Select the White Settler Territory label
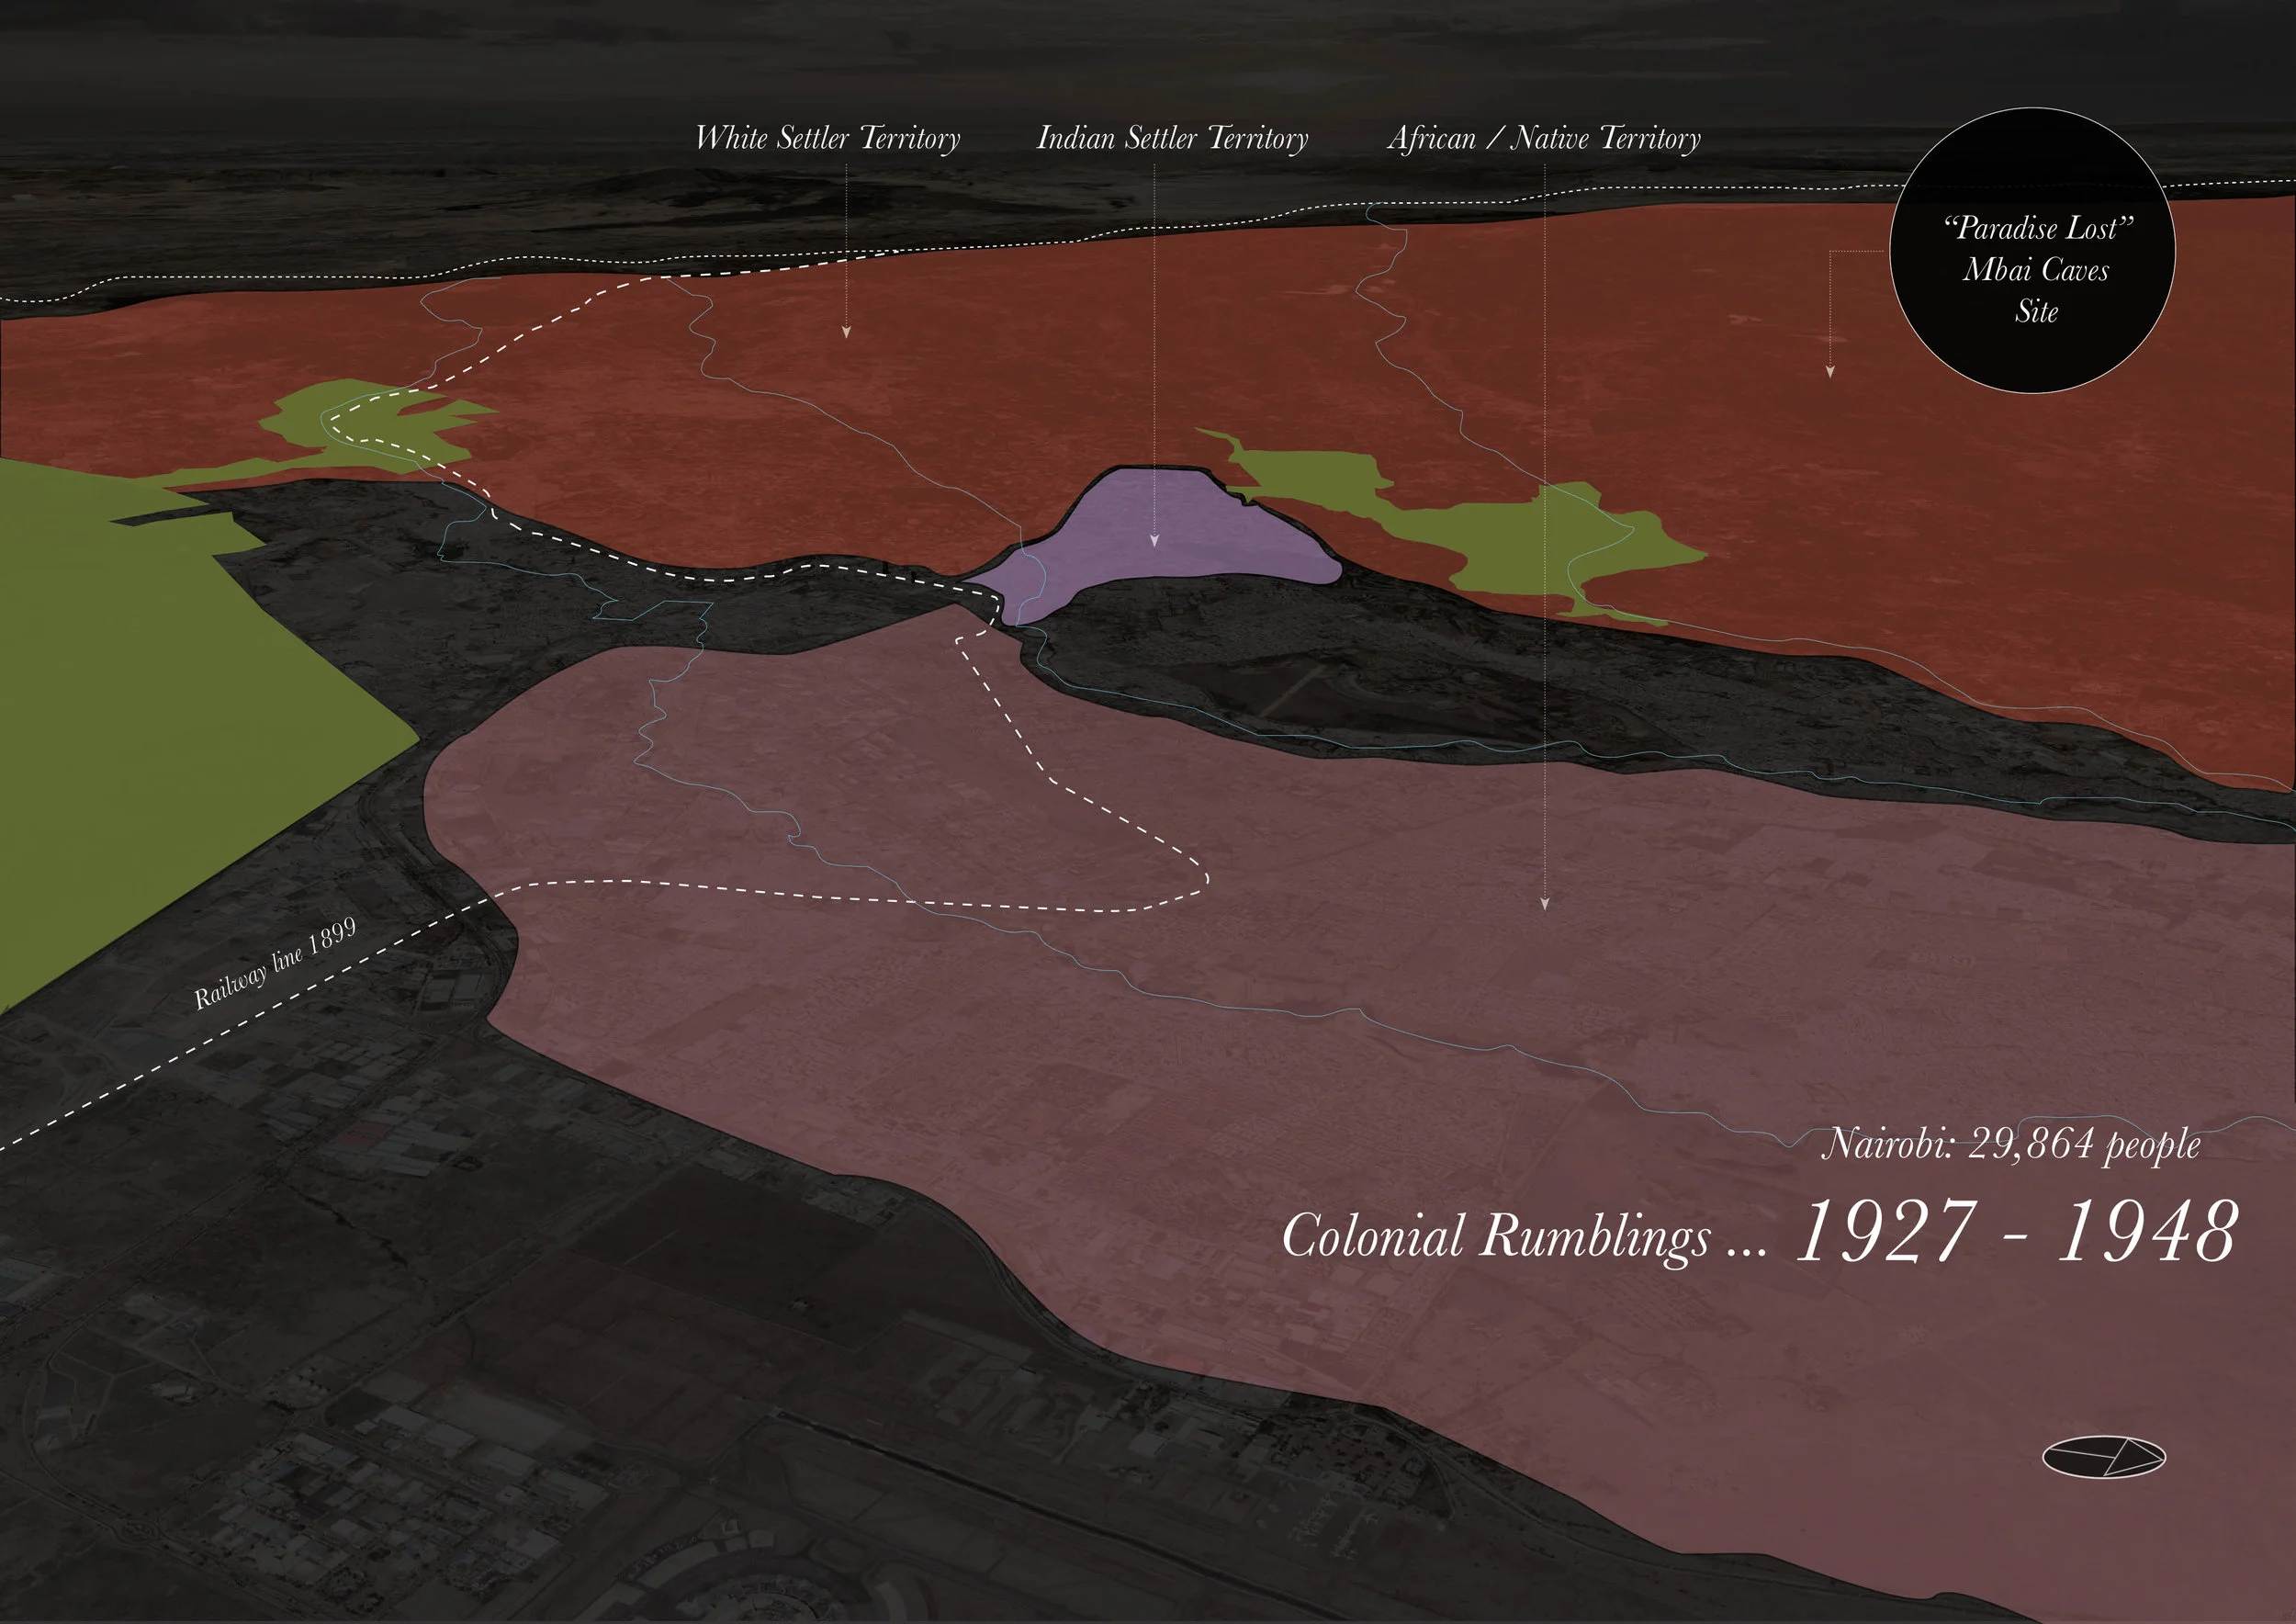Image resolution: width=2296 pixels, height=1624 pixels. (x=827, y=138)
